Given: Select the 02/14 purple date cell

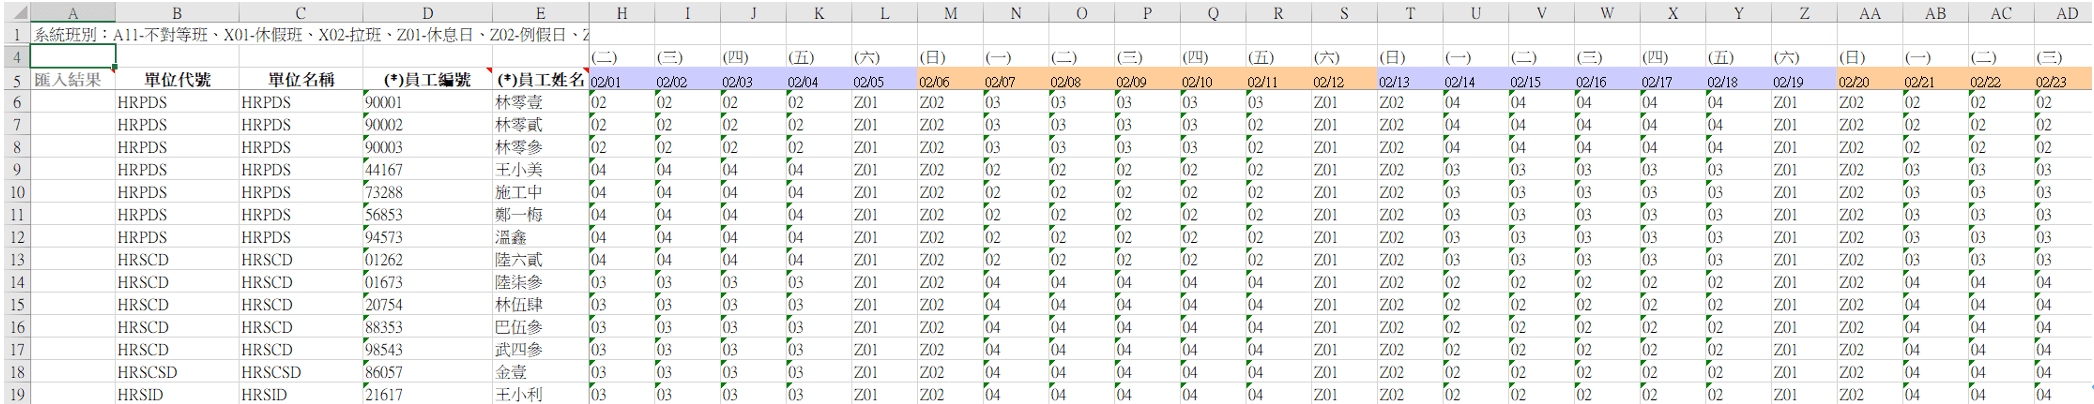Looking at the screenshot, I should [x=1475, y=81].
